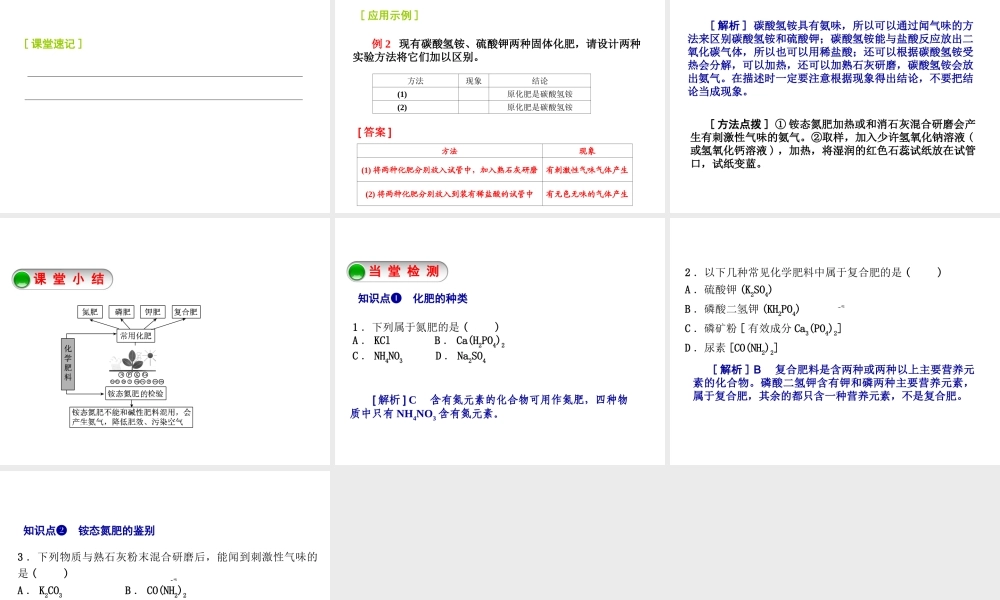Click the 当堂检测 title badge text
1000x600 pixels.
[x=404, y=272]
